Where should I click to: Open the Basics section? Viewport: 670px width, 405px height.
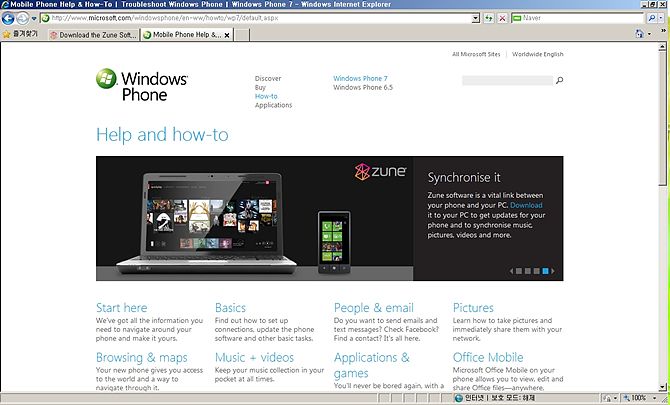tap(230, 308)
